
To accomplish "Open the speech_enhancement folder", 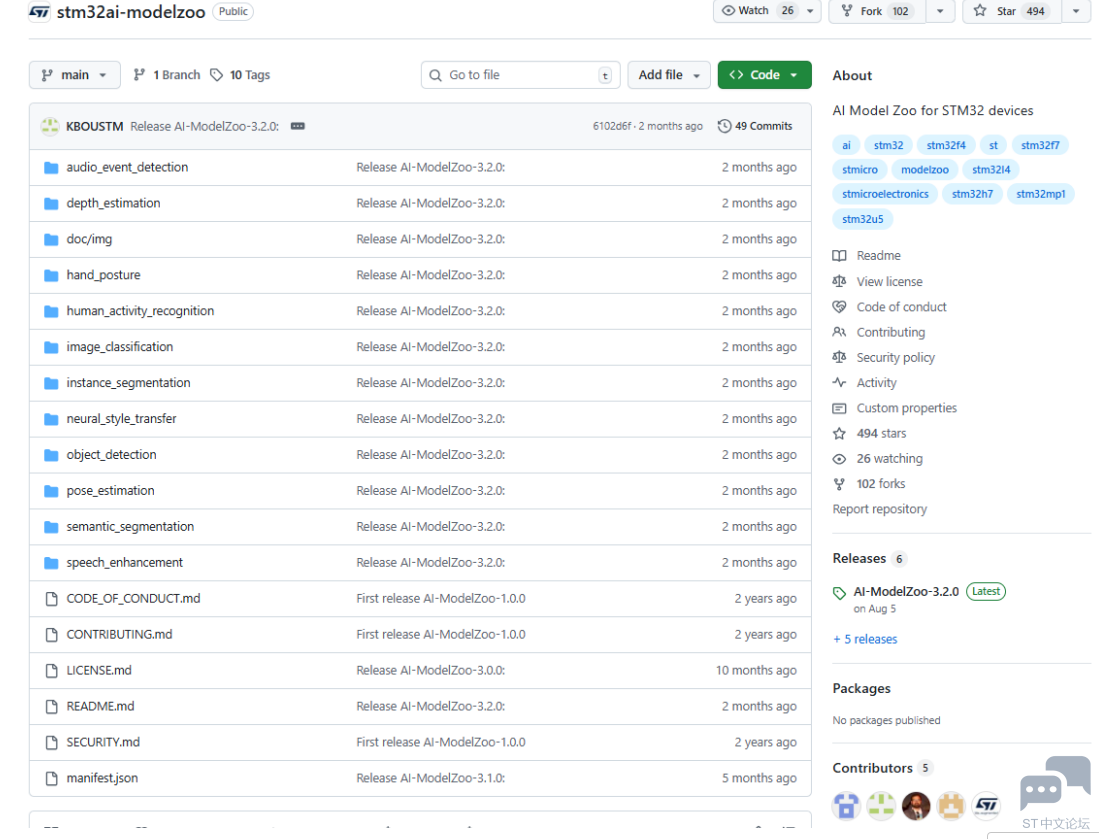I will (x=124, y=563).
